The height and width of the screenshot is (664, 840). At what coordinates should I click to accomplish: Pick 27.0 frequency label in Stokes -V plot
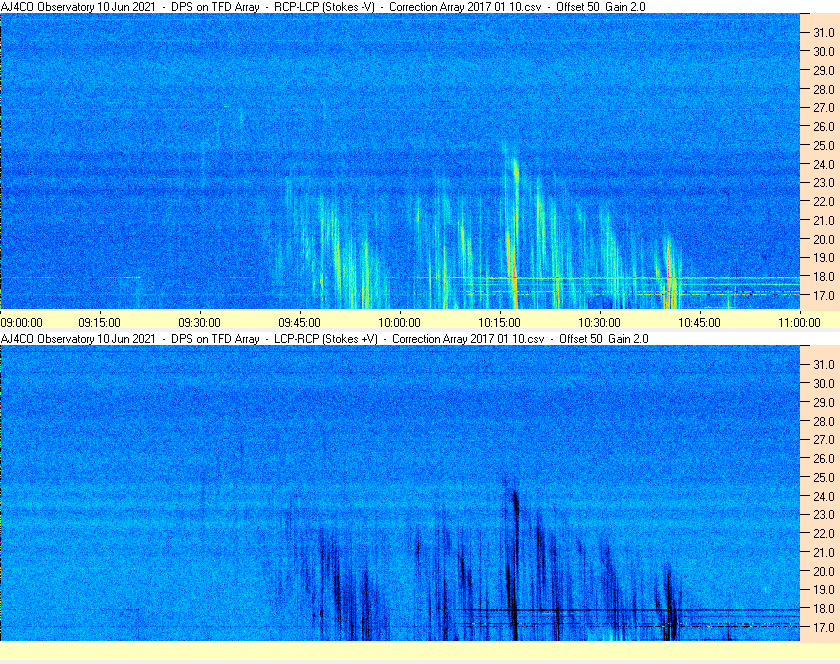click(824, 108)
